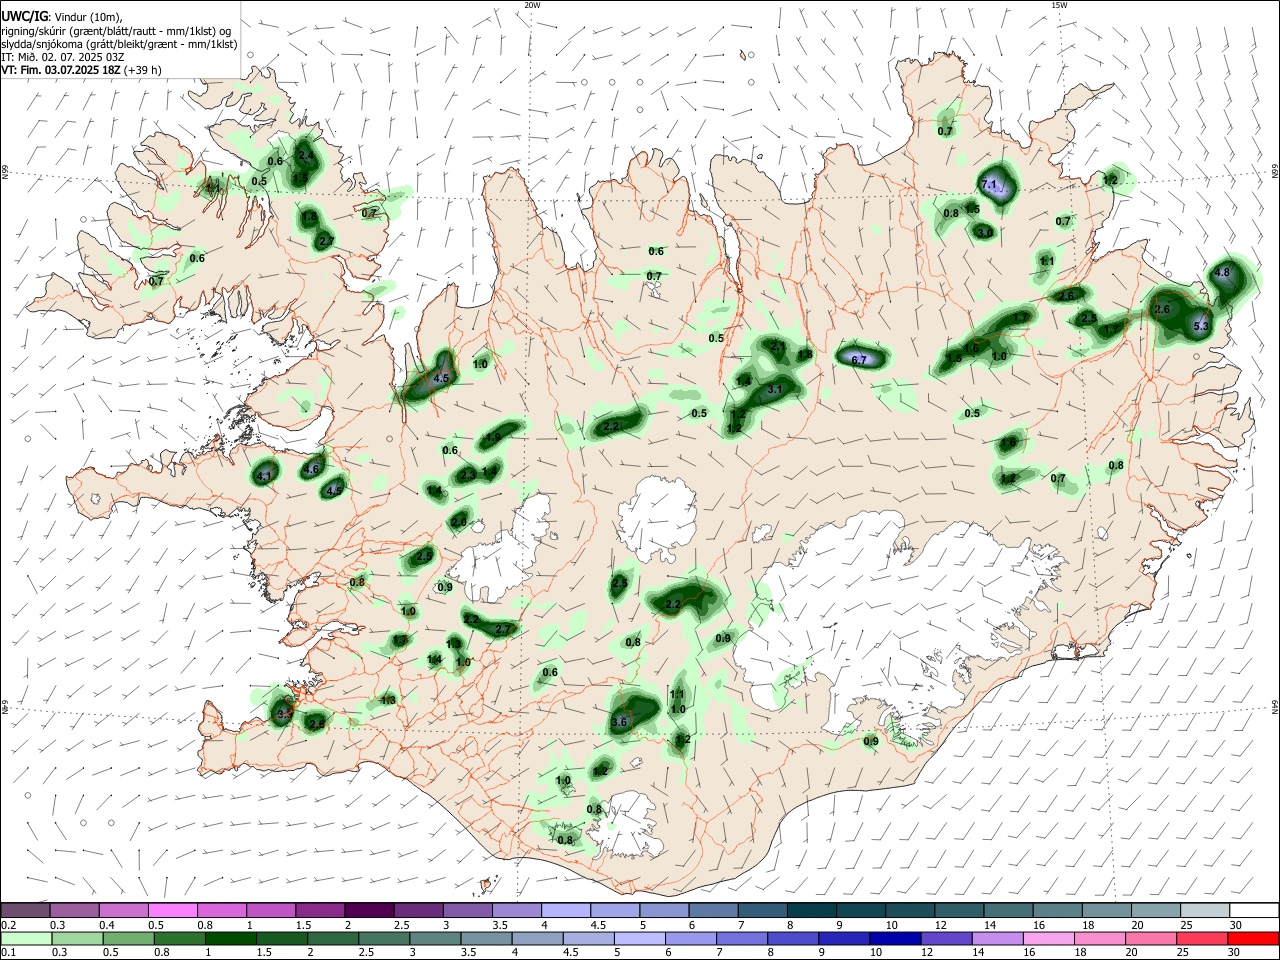
Task: Pick the deep plum swatch between 2 and 2.5 in upper legend
Action: point(368,911)
